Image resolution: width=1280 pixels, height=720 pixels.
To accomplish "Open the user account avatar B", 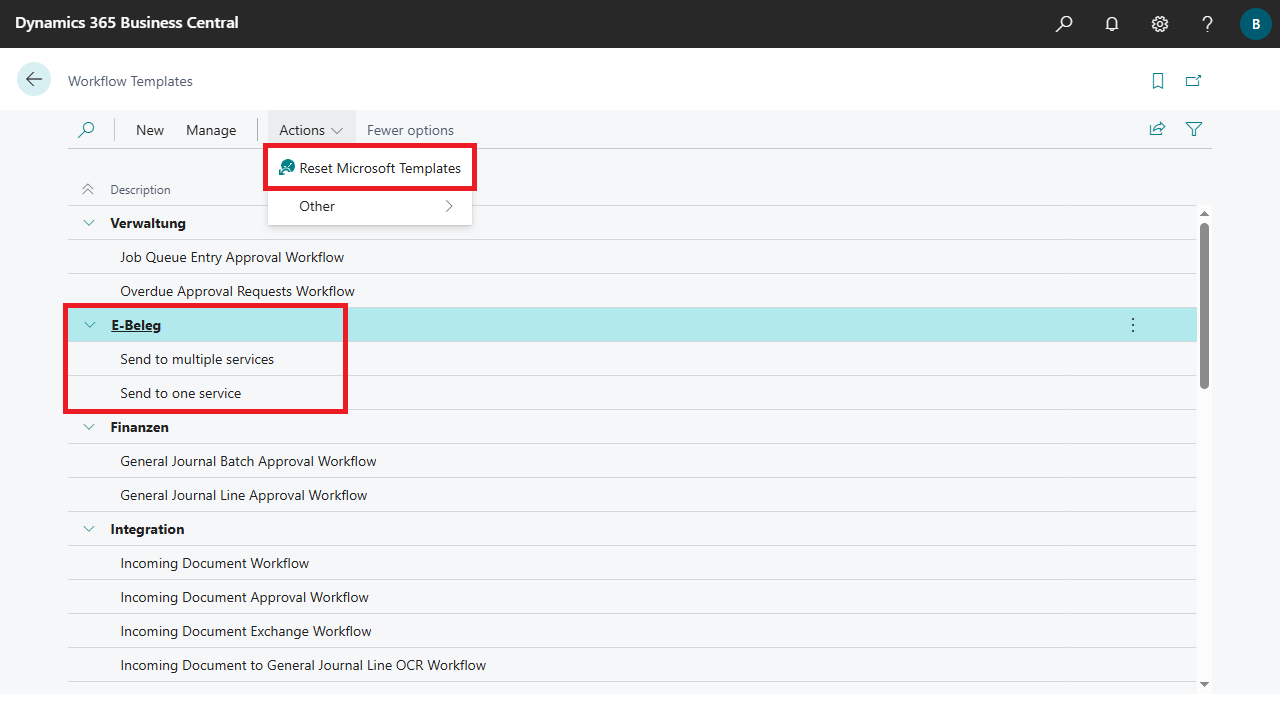I will (x=1256, y=23).
